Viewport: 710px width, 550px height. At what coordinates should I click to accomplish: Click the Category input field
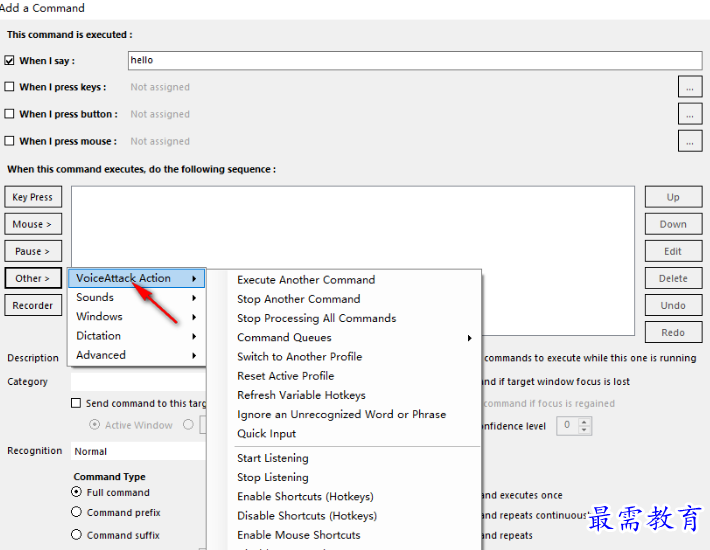click(x=138, y=382)
